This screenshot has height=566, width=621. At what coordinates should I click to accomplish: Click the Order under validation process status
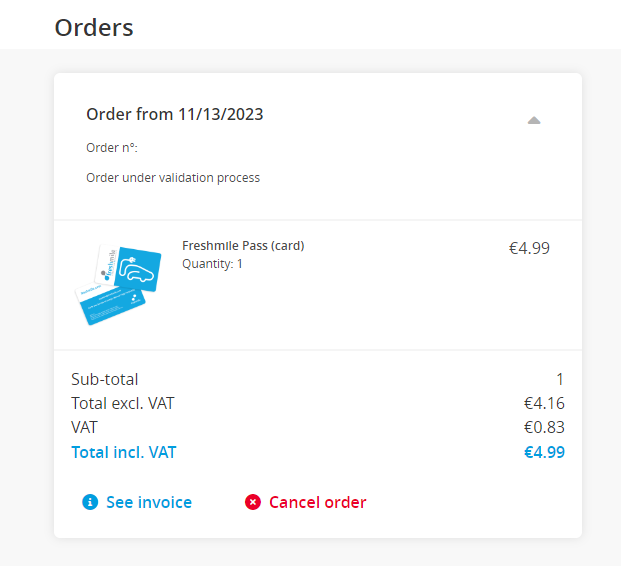pos(173,178)
